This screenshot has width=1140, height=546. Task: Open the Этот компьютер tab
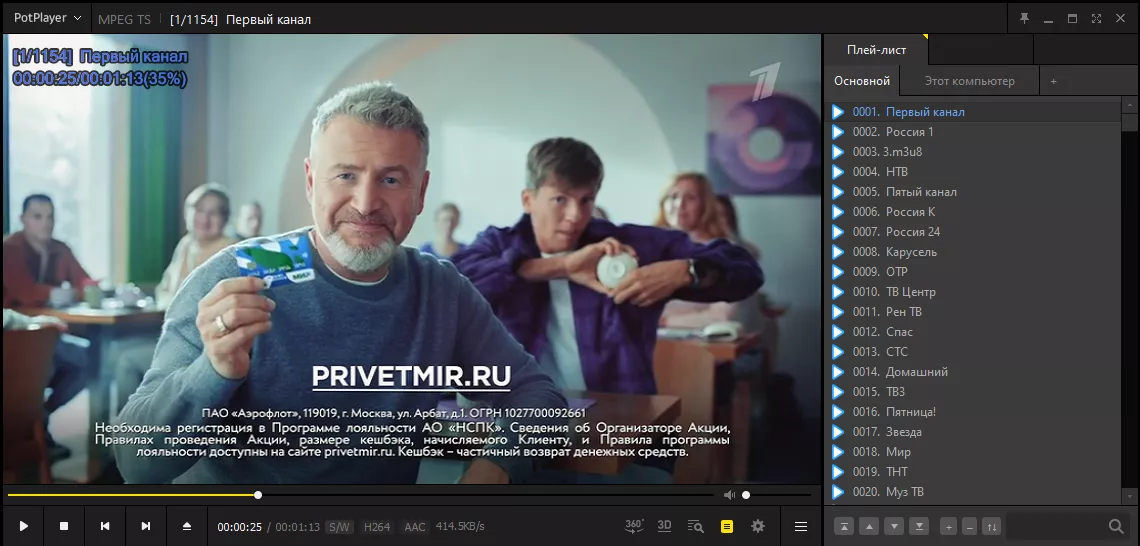pyautogui.click(x=969, y=81)
